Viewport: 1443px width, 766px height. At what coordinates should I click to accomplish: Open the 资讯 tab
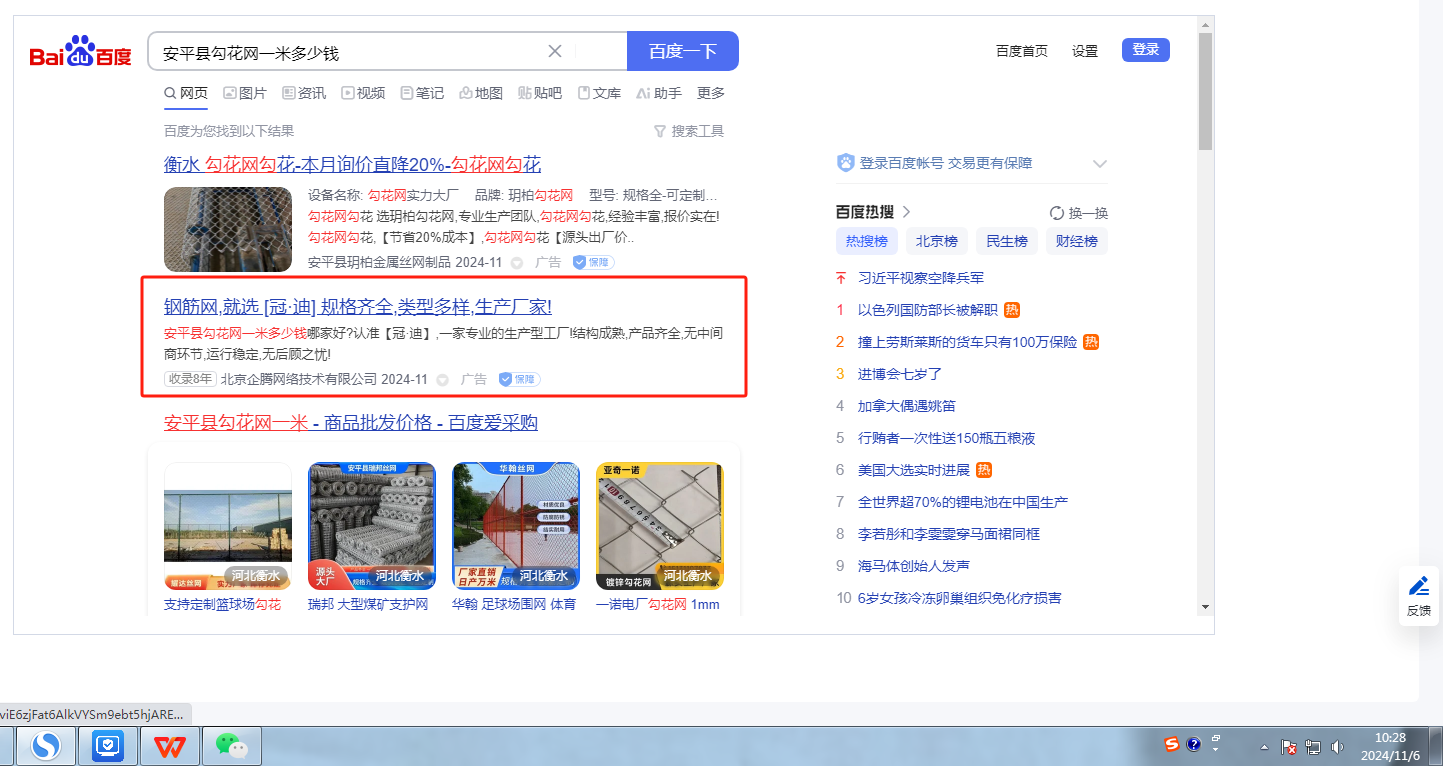pyautogui.click(x=304, y=93)
